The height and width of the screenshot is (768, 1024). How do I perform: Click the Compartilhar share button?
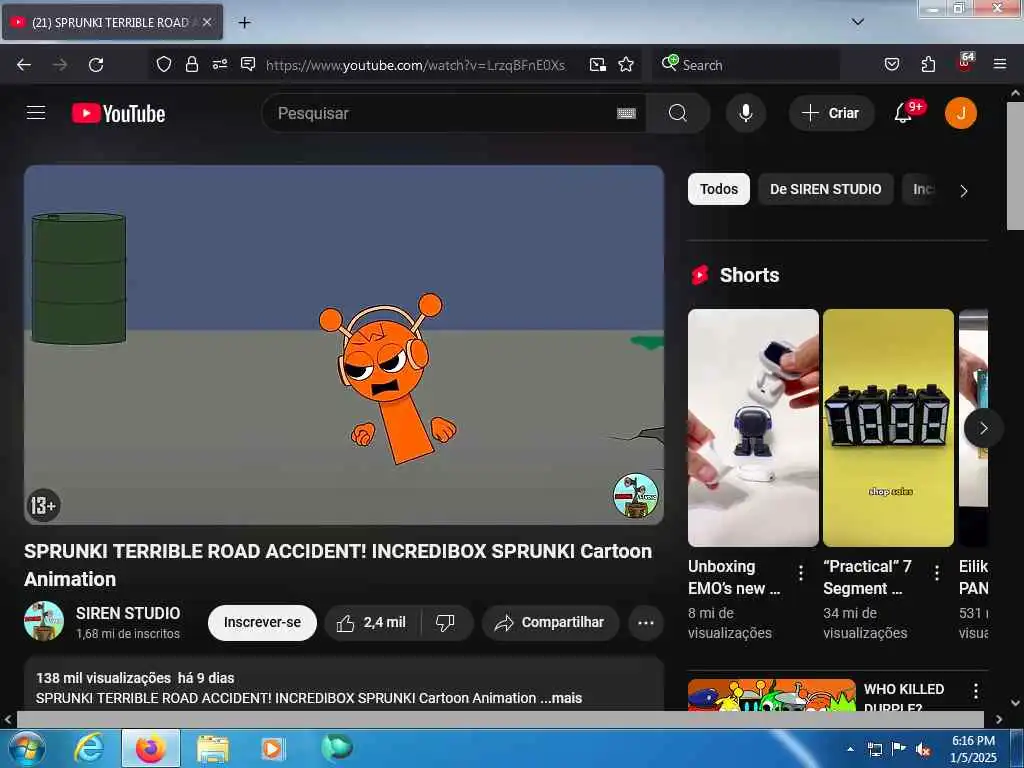point(550,622)
